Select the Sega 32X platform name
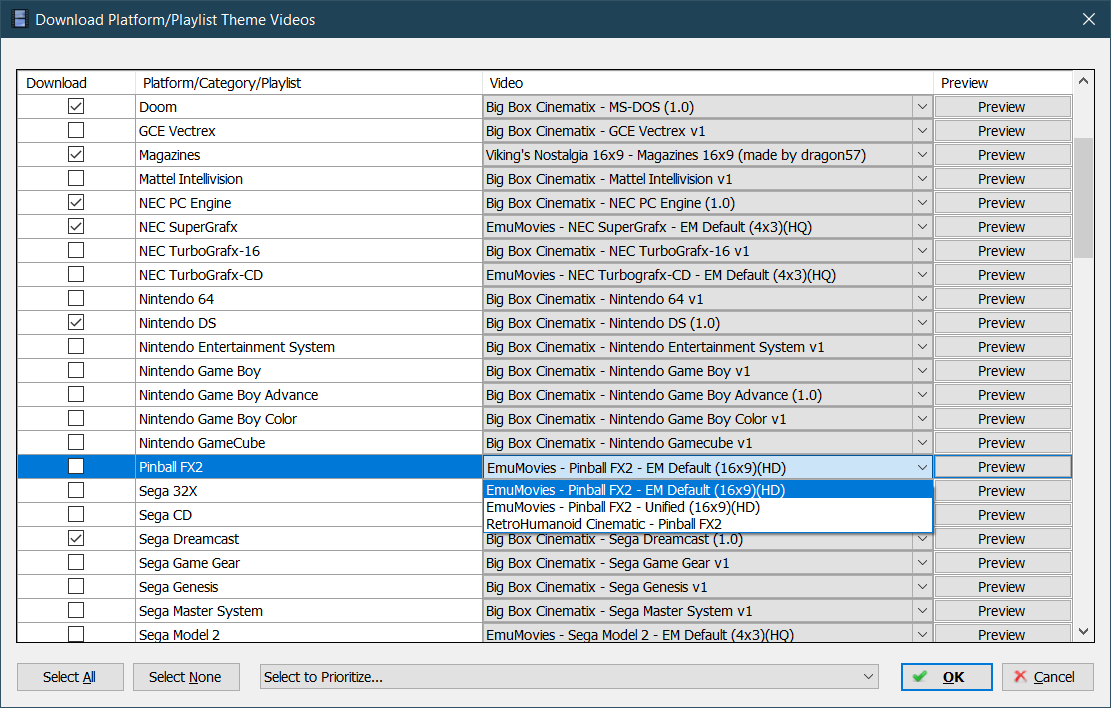The width and height of the screenshot is (1111, 708). 168,491
